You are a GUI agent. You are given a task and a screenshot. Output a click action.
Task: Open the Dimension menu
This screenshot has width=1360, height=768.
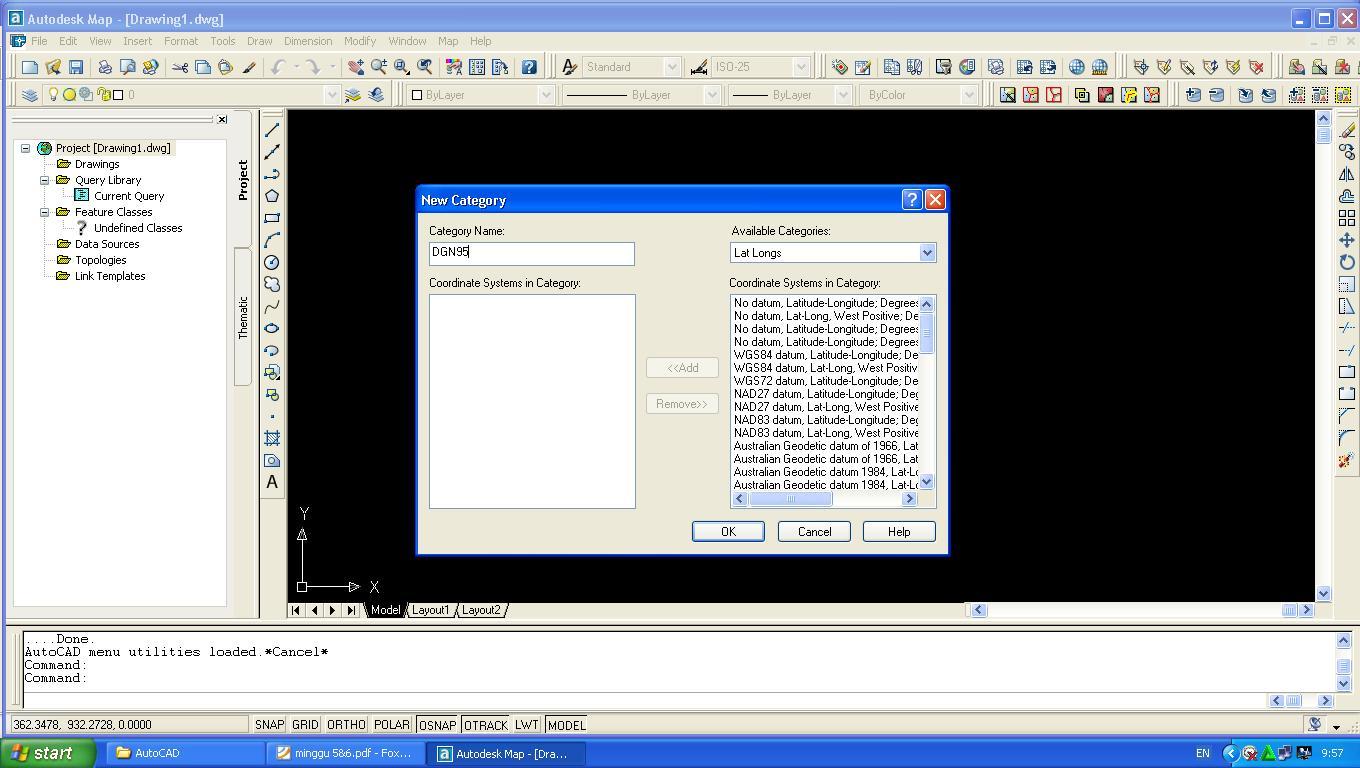pos(308,41)
